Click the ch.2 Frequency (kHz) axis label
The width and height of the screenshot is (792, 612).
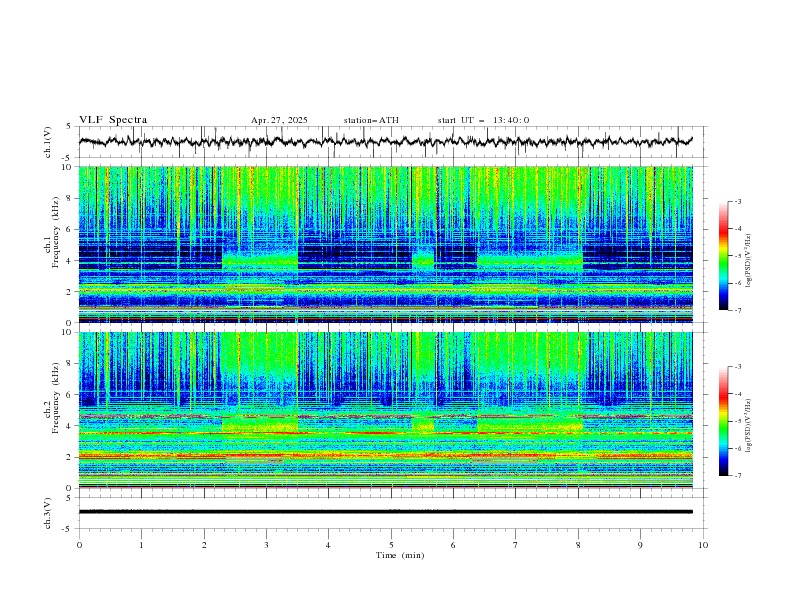pos(52,398)
